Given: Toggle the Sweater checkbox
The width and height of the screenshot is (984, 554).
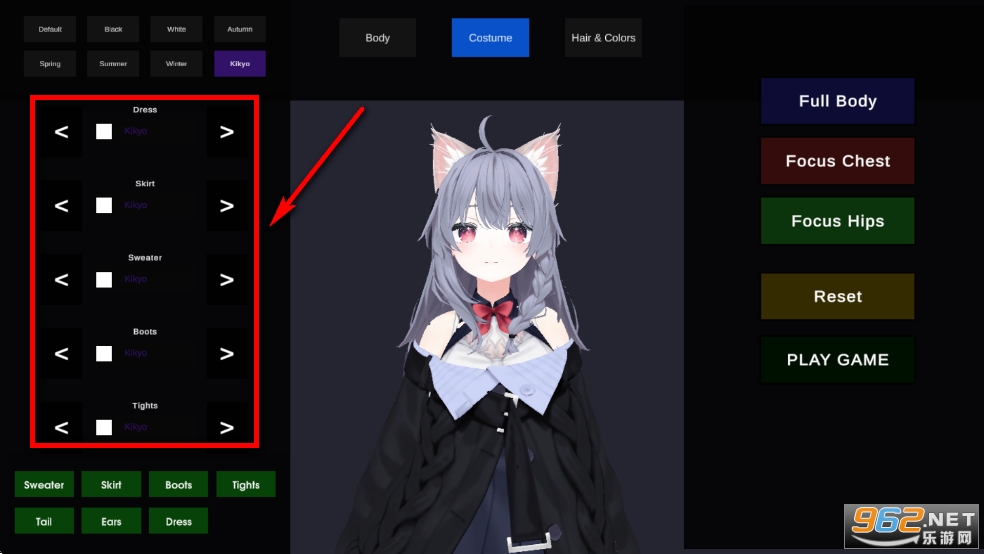Looking at the screenshot, I should [x=104, y=279].
